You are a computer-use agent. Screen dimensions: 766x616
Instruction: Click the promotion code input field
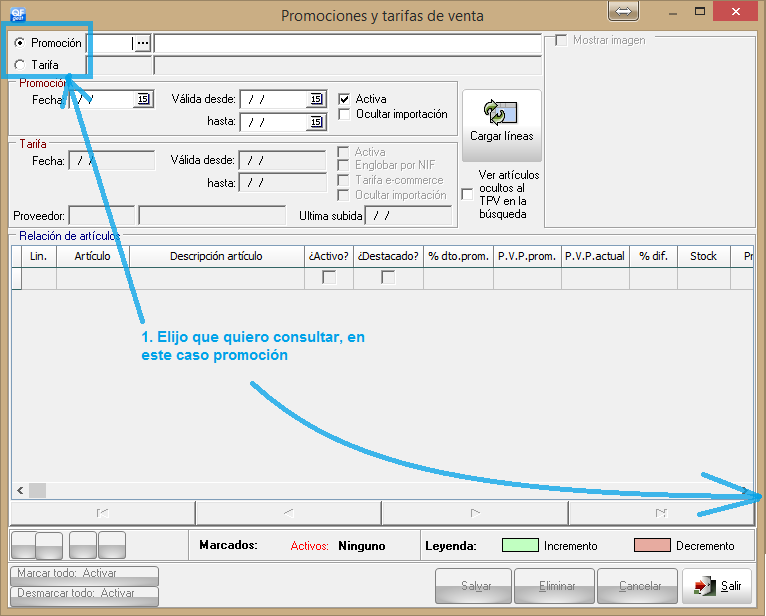[113, 43]
